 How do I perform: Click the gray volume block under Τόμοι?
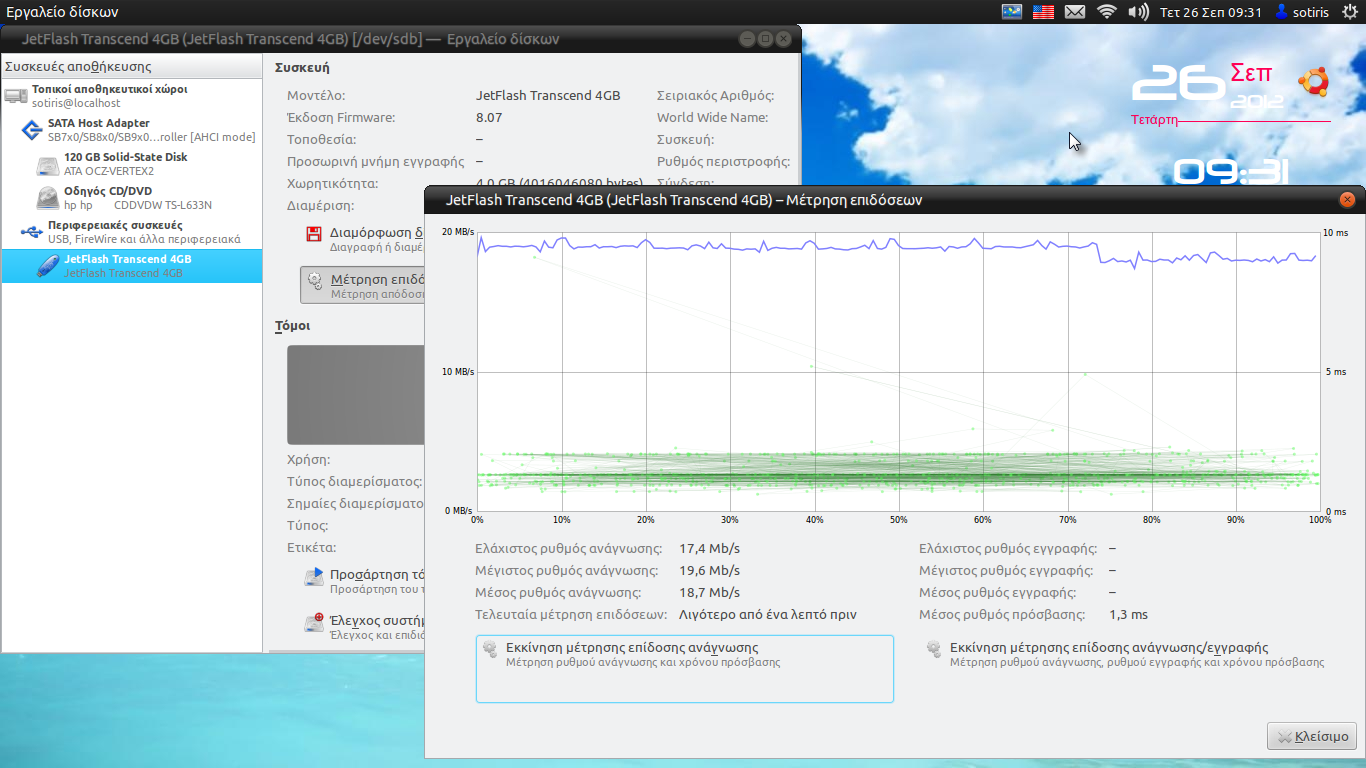356,394
